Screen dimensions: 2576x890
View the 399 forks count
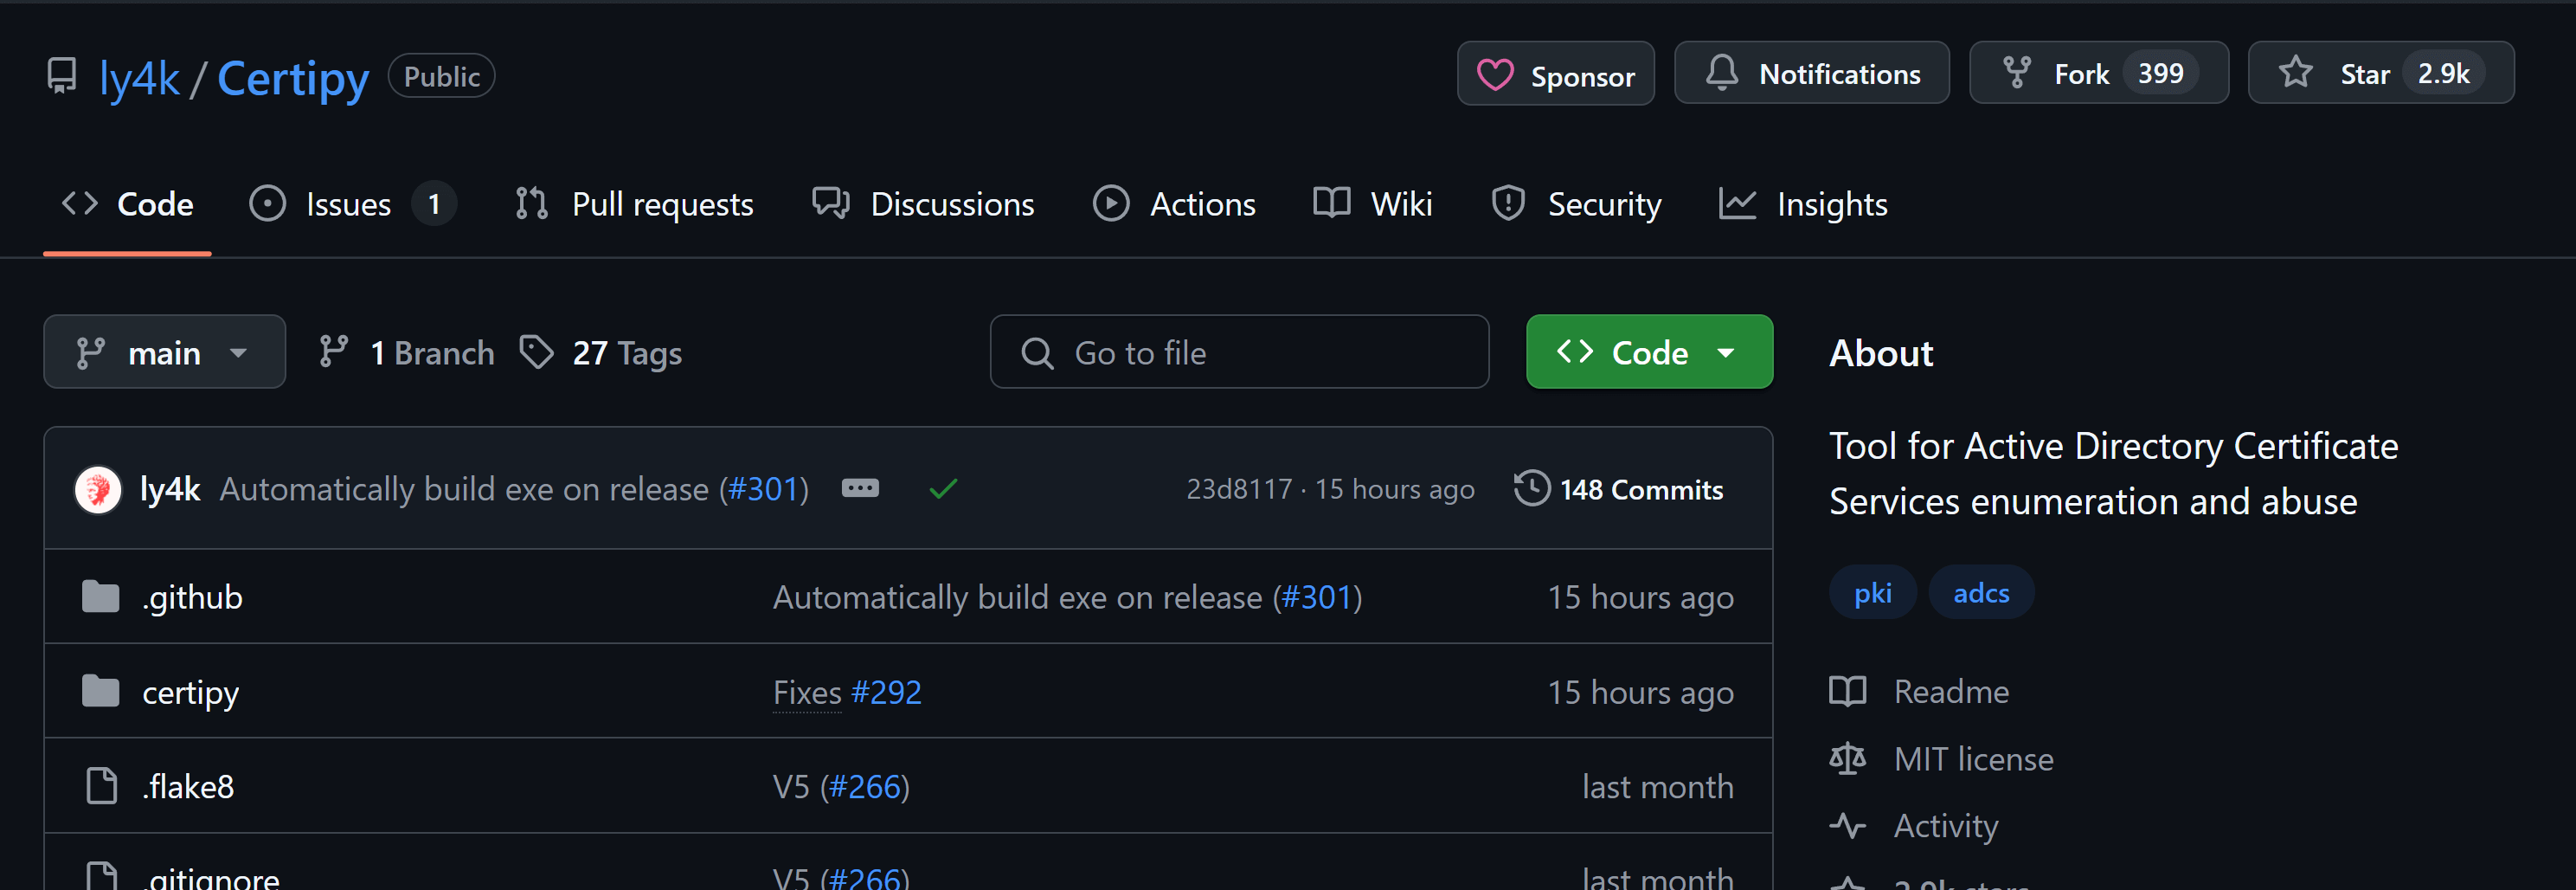(2160, 73)
